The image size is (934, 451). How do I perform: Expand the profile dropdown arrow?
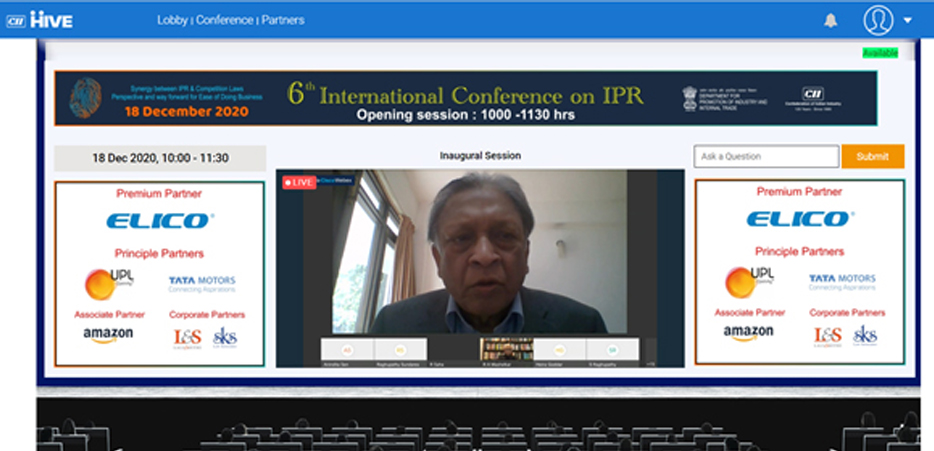(907, 20)
